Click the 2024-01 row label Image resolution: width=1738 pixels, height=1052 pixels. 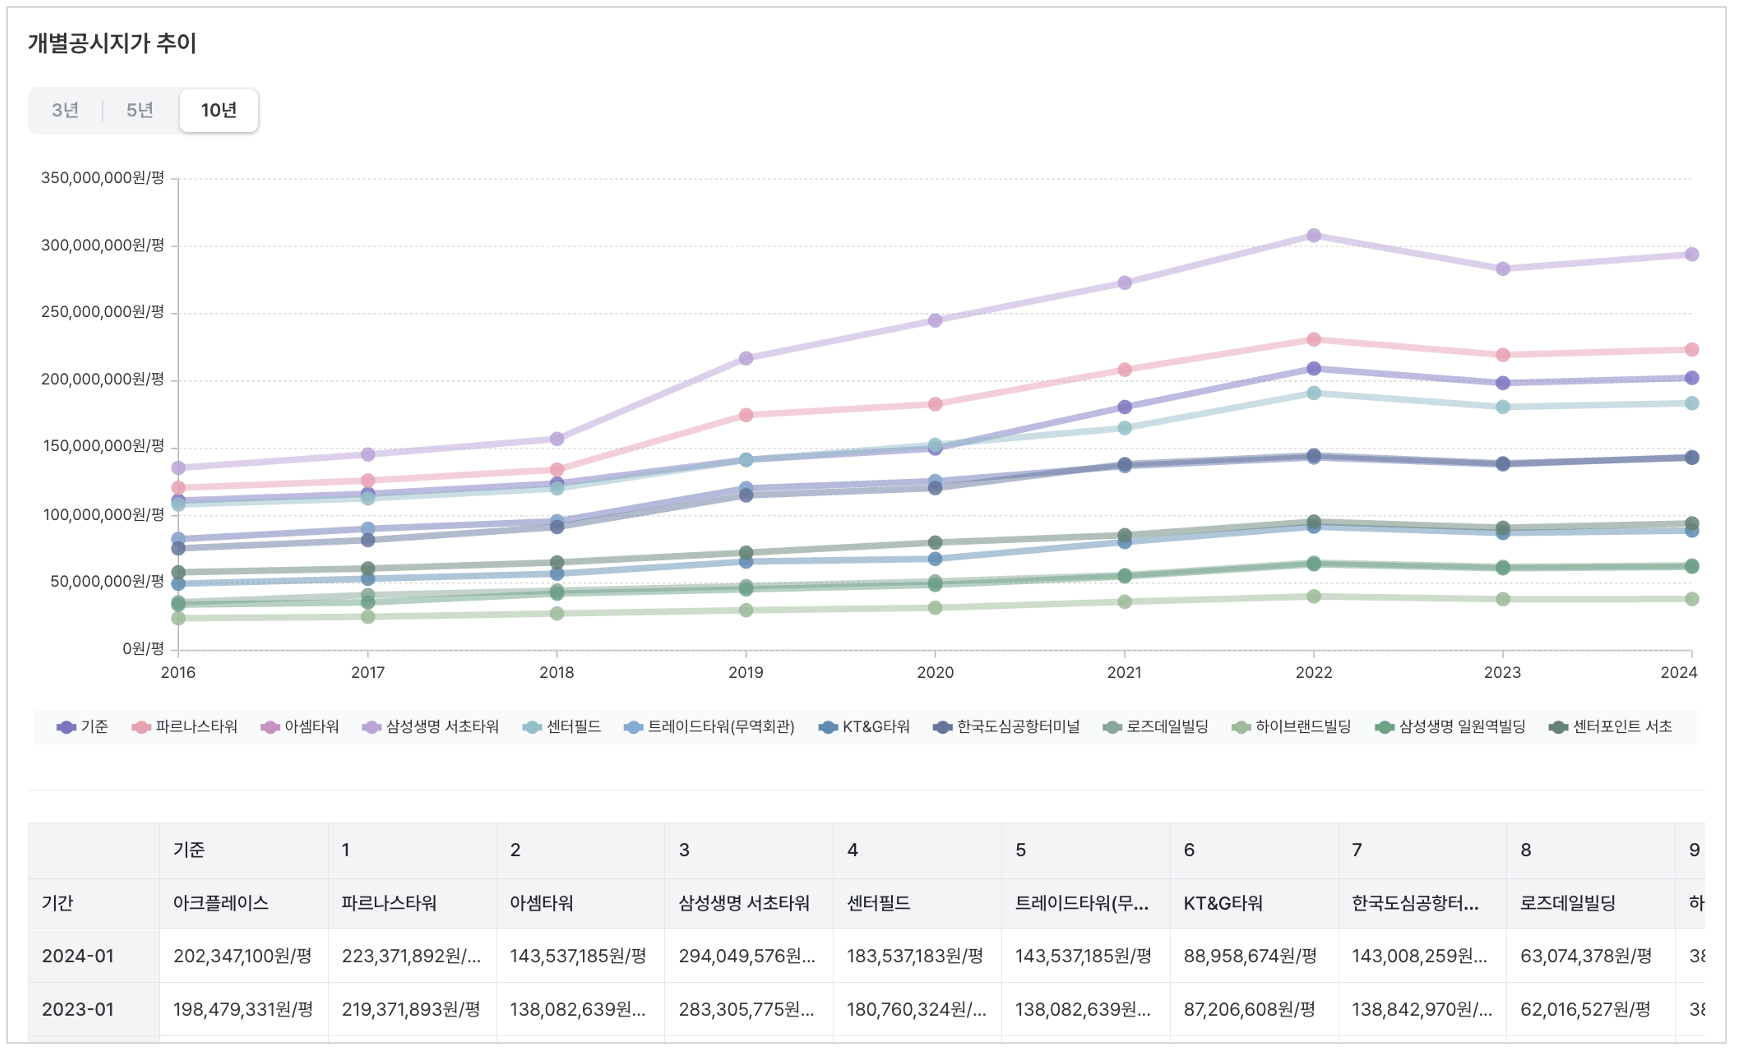(x=78, y=956)
